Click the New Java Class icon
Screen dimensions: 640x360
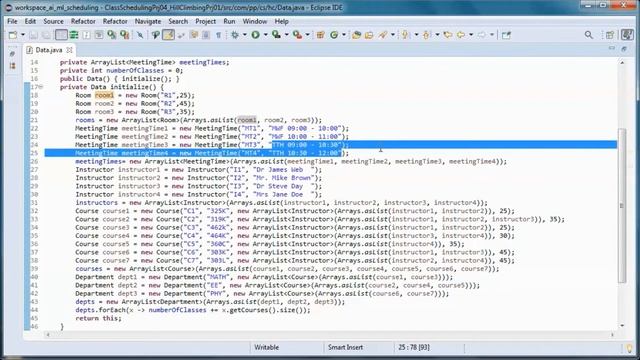point(334,35)
